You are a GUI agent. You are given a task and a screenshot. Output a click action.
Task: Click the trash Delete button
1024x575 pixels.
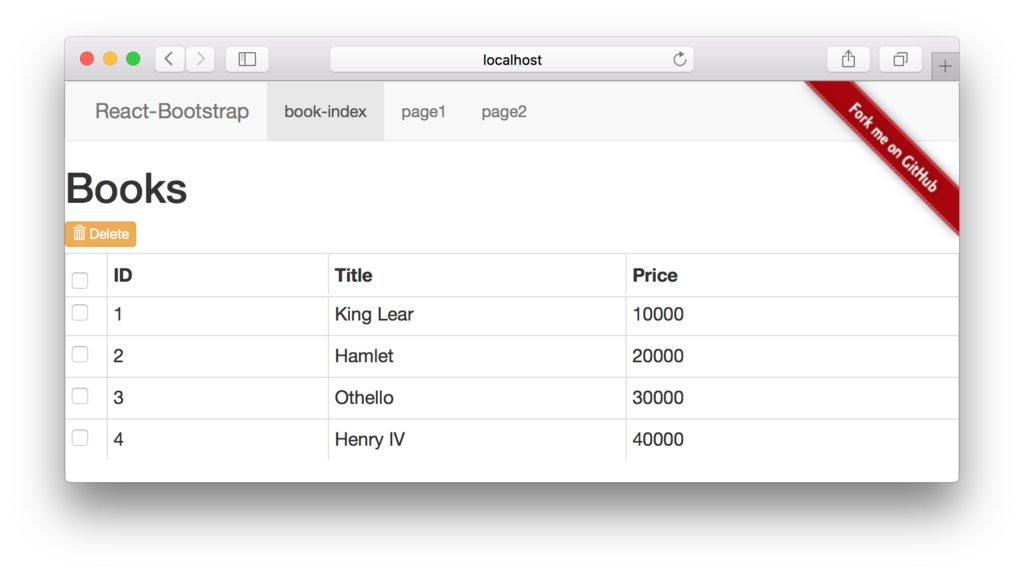coord(101,234)
